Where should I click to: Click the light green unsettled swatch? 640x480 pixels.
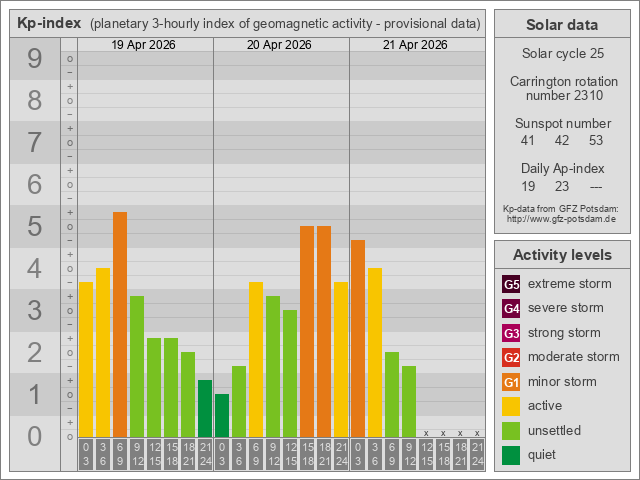tap(511, 430)
